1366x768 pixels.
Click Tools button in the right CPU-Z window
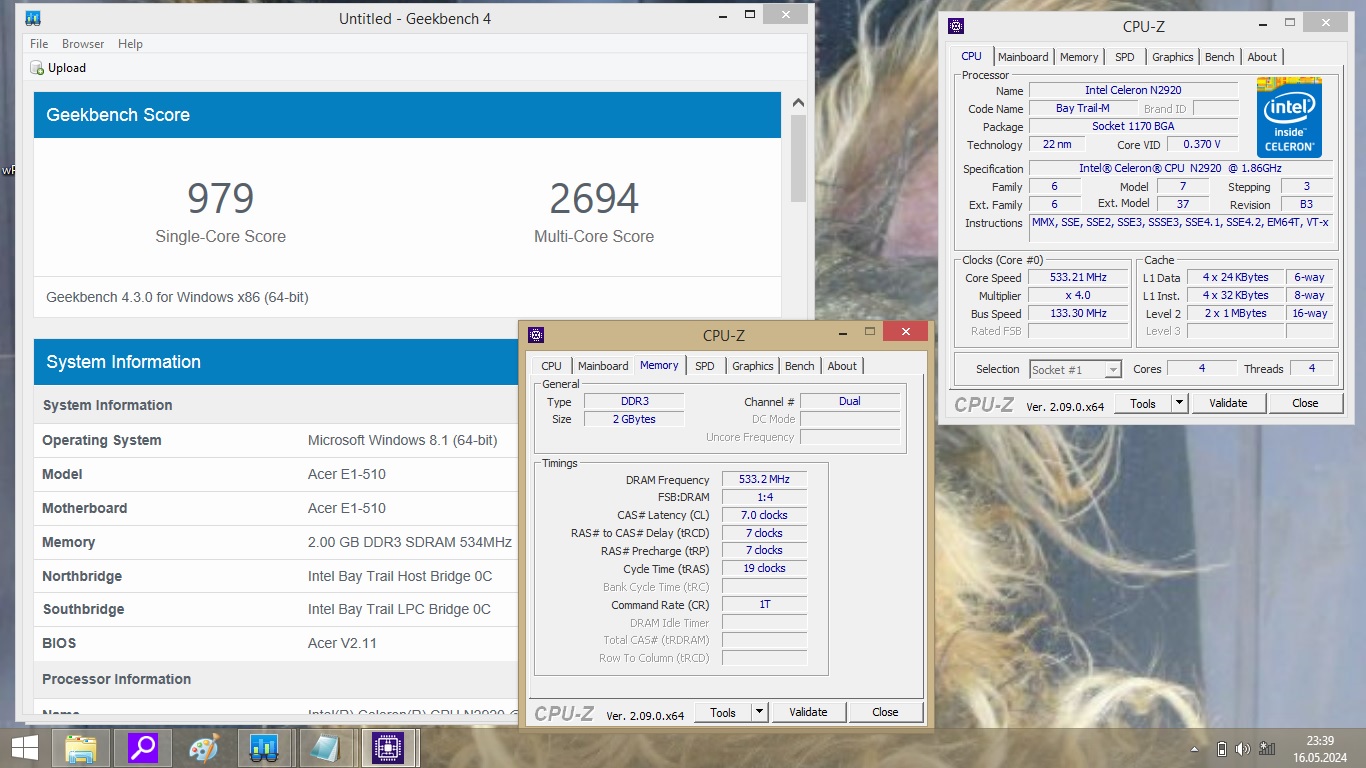click(1143, 403)
